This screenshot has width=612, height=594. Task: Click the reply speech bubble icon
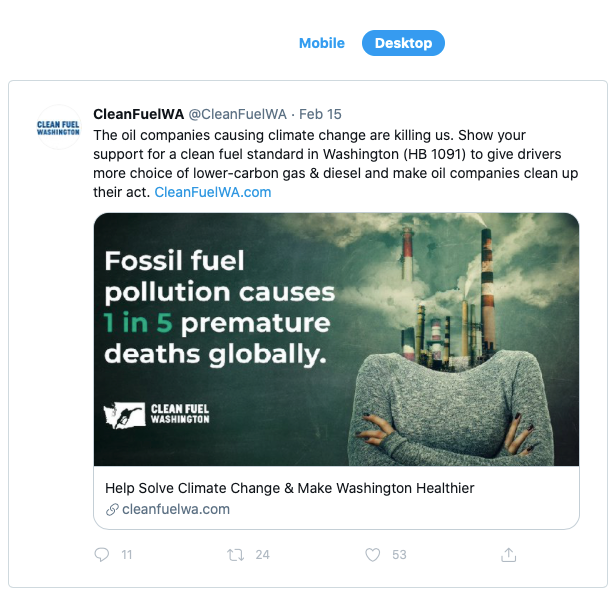pos(101,554)
